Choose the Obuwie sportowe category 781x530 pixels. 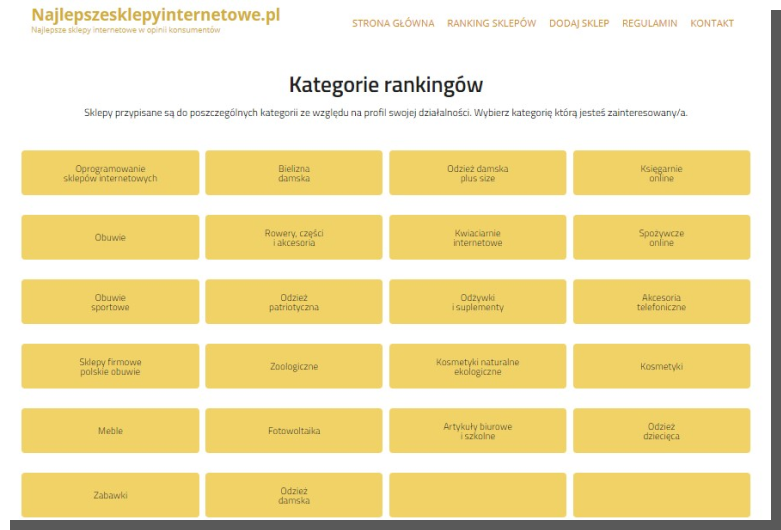point(110,302)
